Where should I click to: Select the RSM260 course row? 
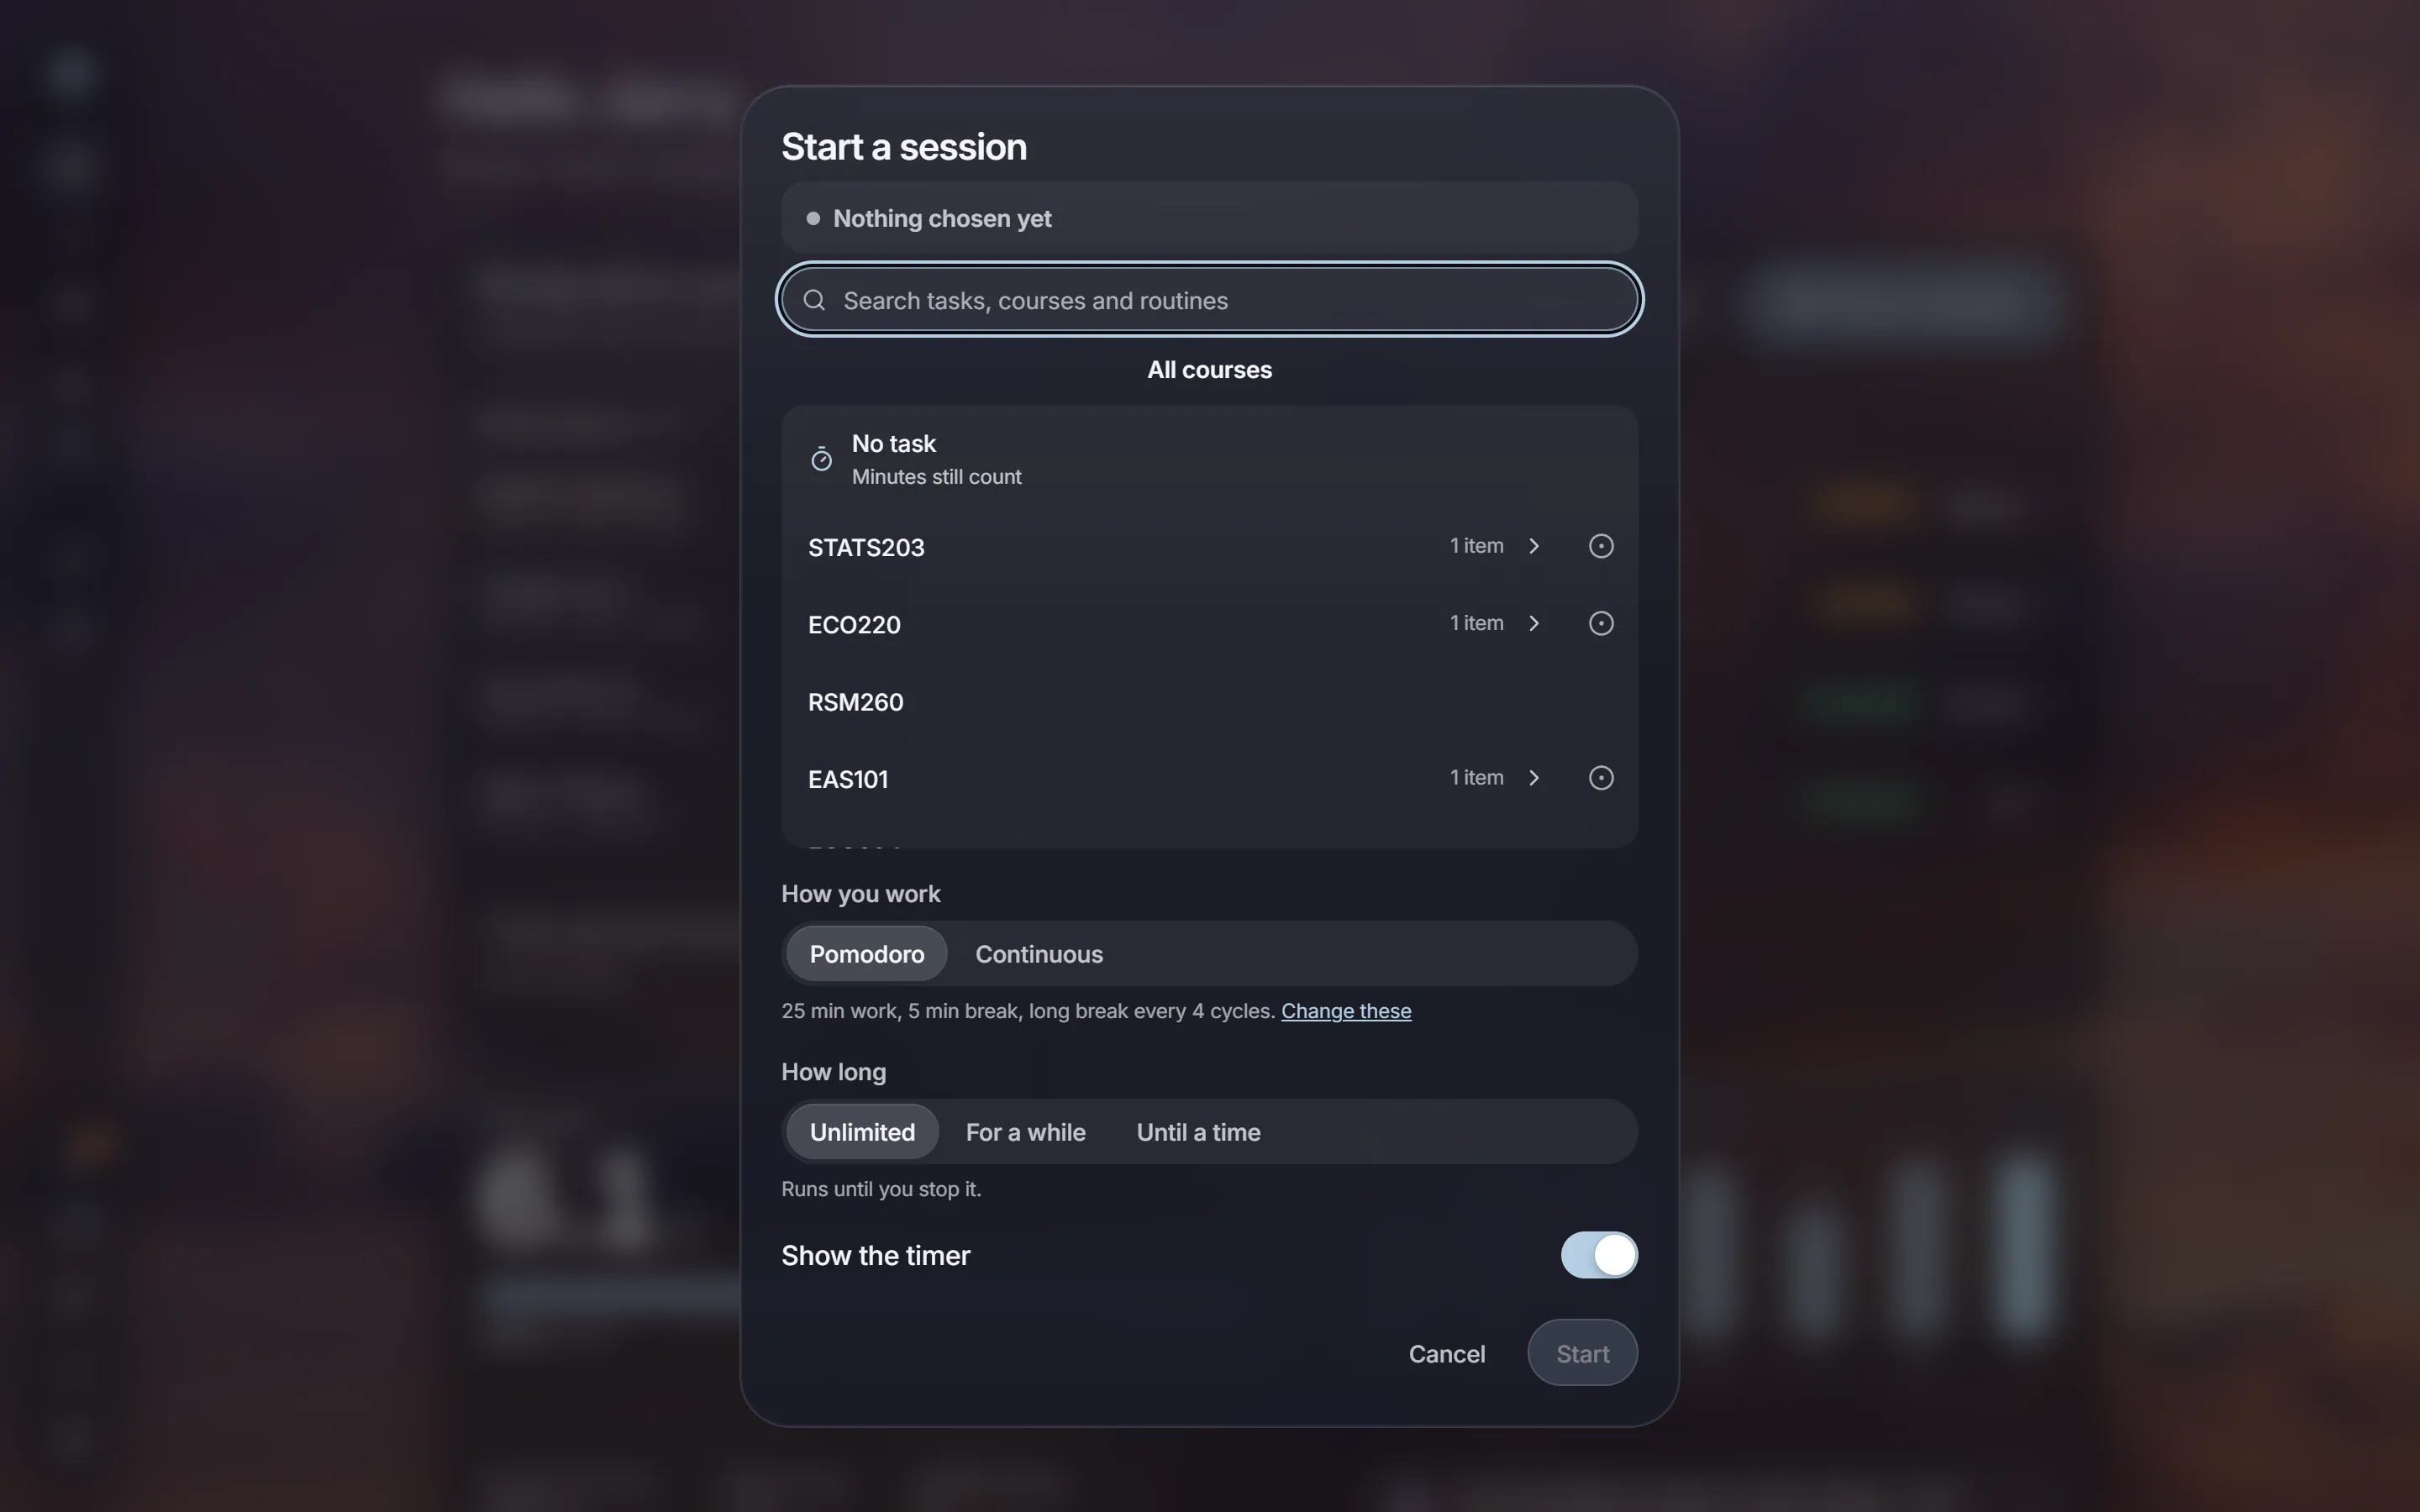[x=1209, y=702]
